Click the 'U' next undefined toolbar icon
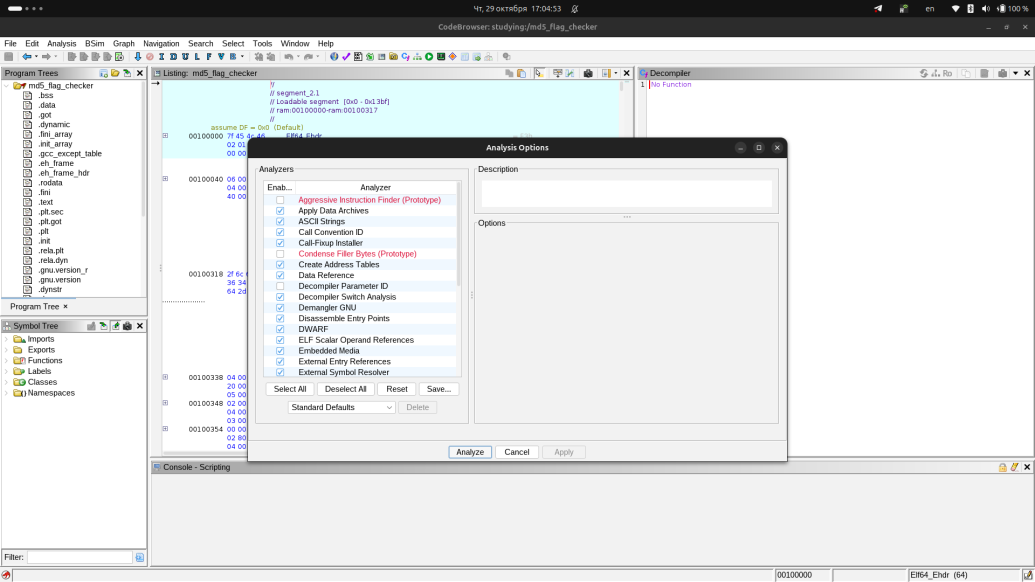 185,57
